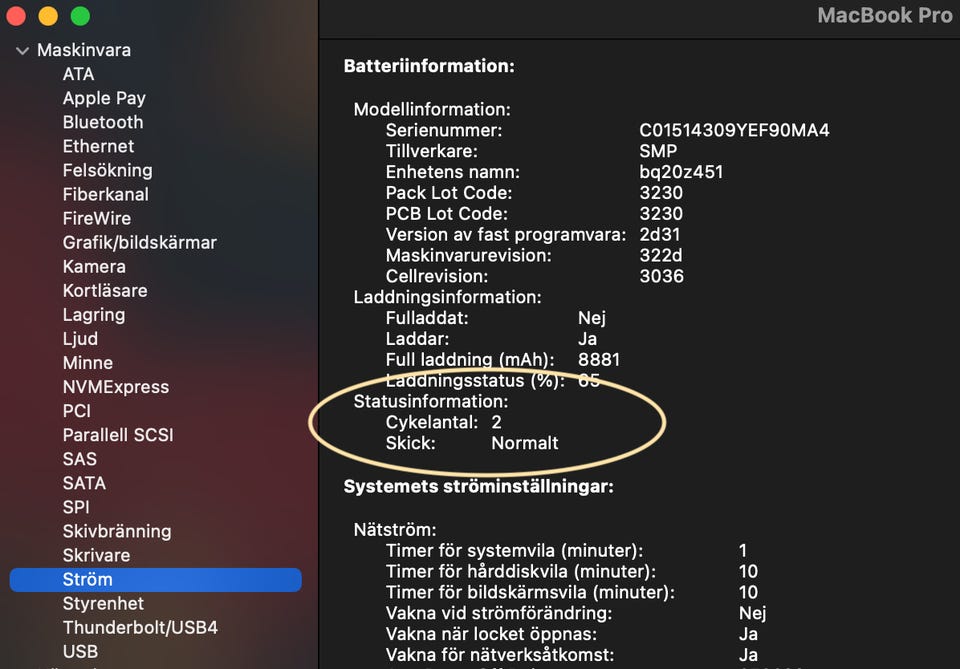Click the green zoom window button
The width and height of the screenshot is (960, 669).
click(80, 16)
